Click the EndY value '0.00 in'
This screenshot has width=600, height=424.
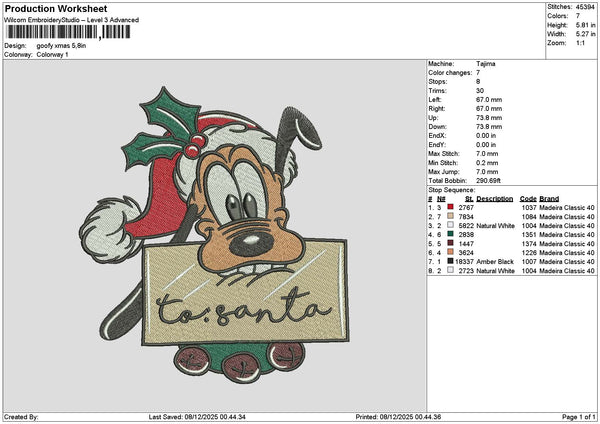tap(486, 145)
